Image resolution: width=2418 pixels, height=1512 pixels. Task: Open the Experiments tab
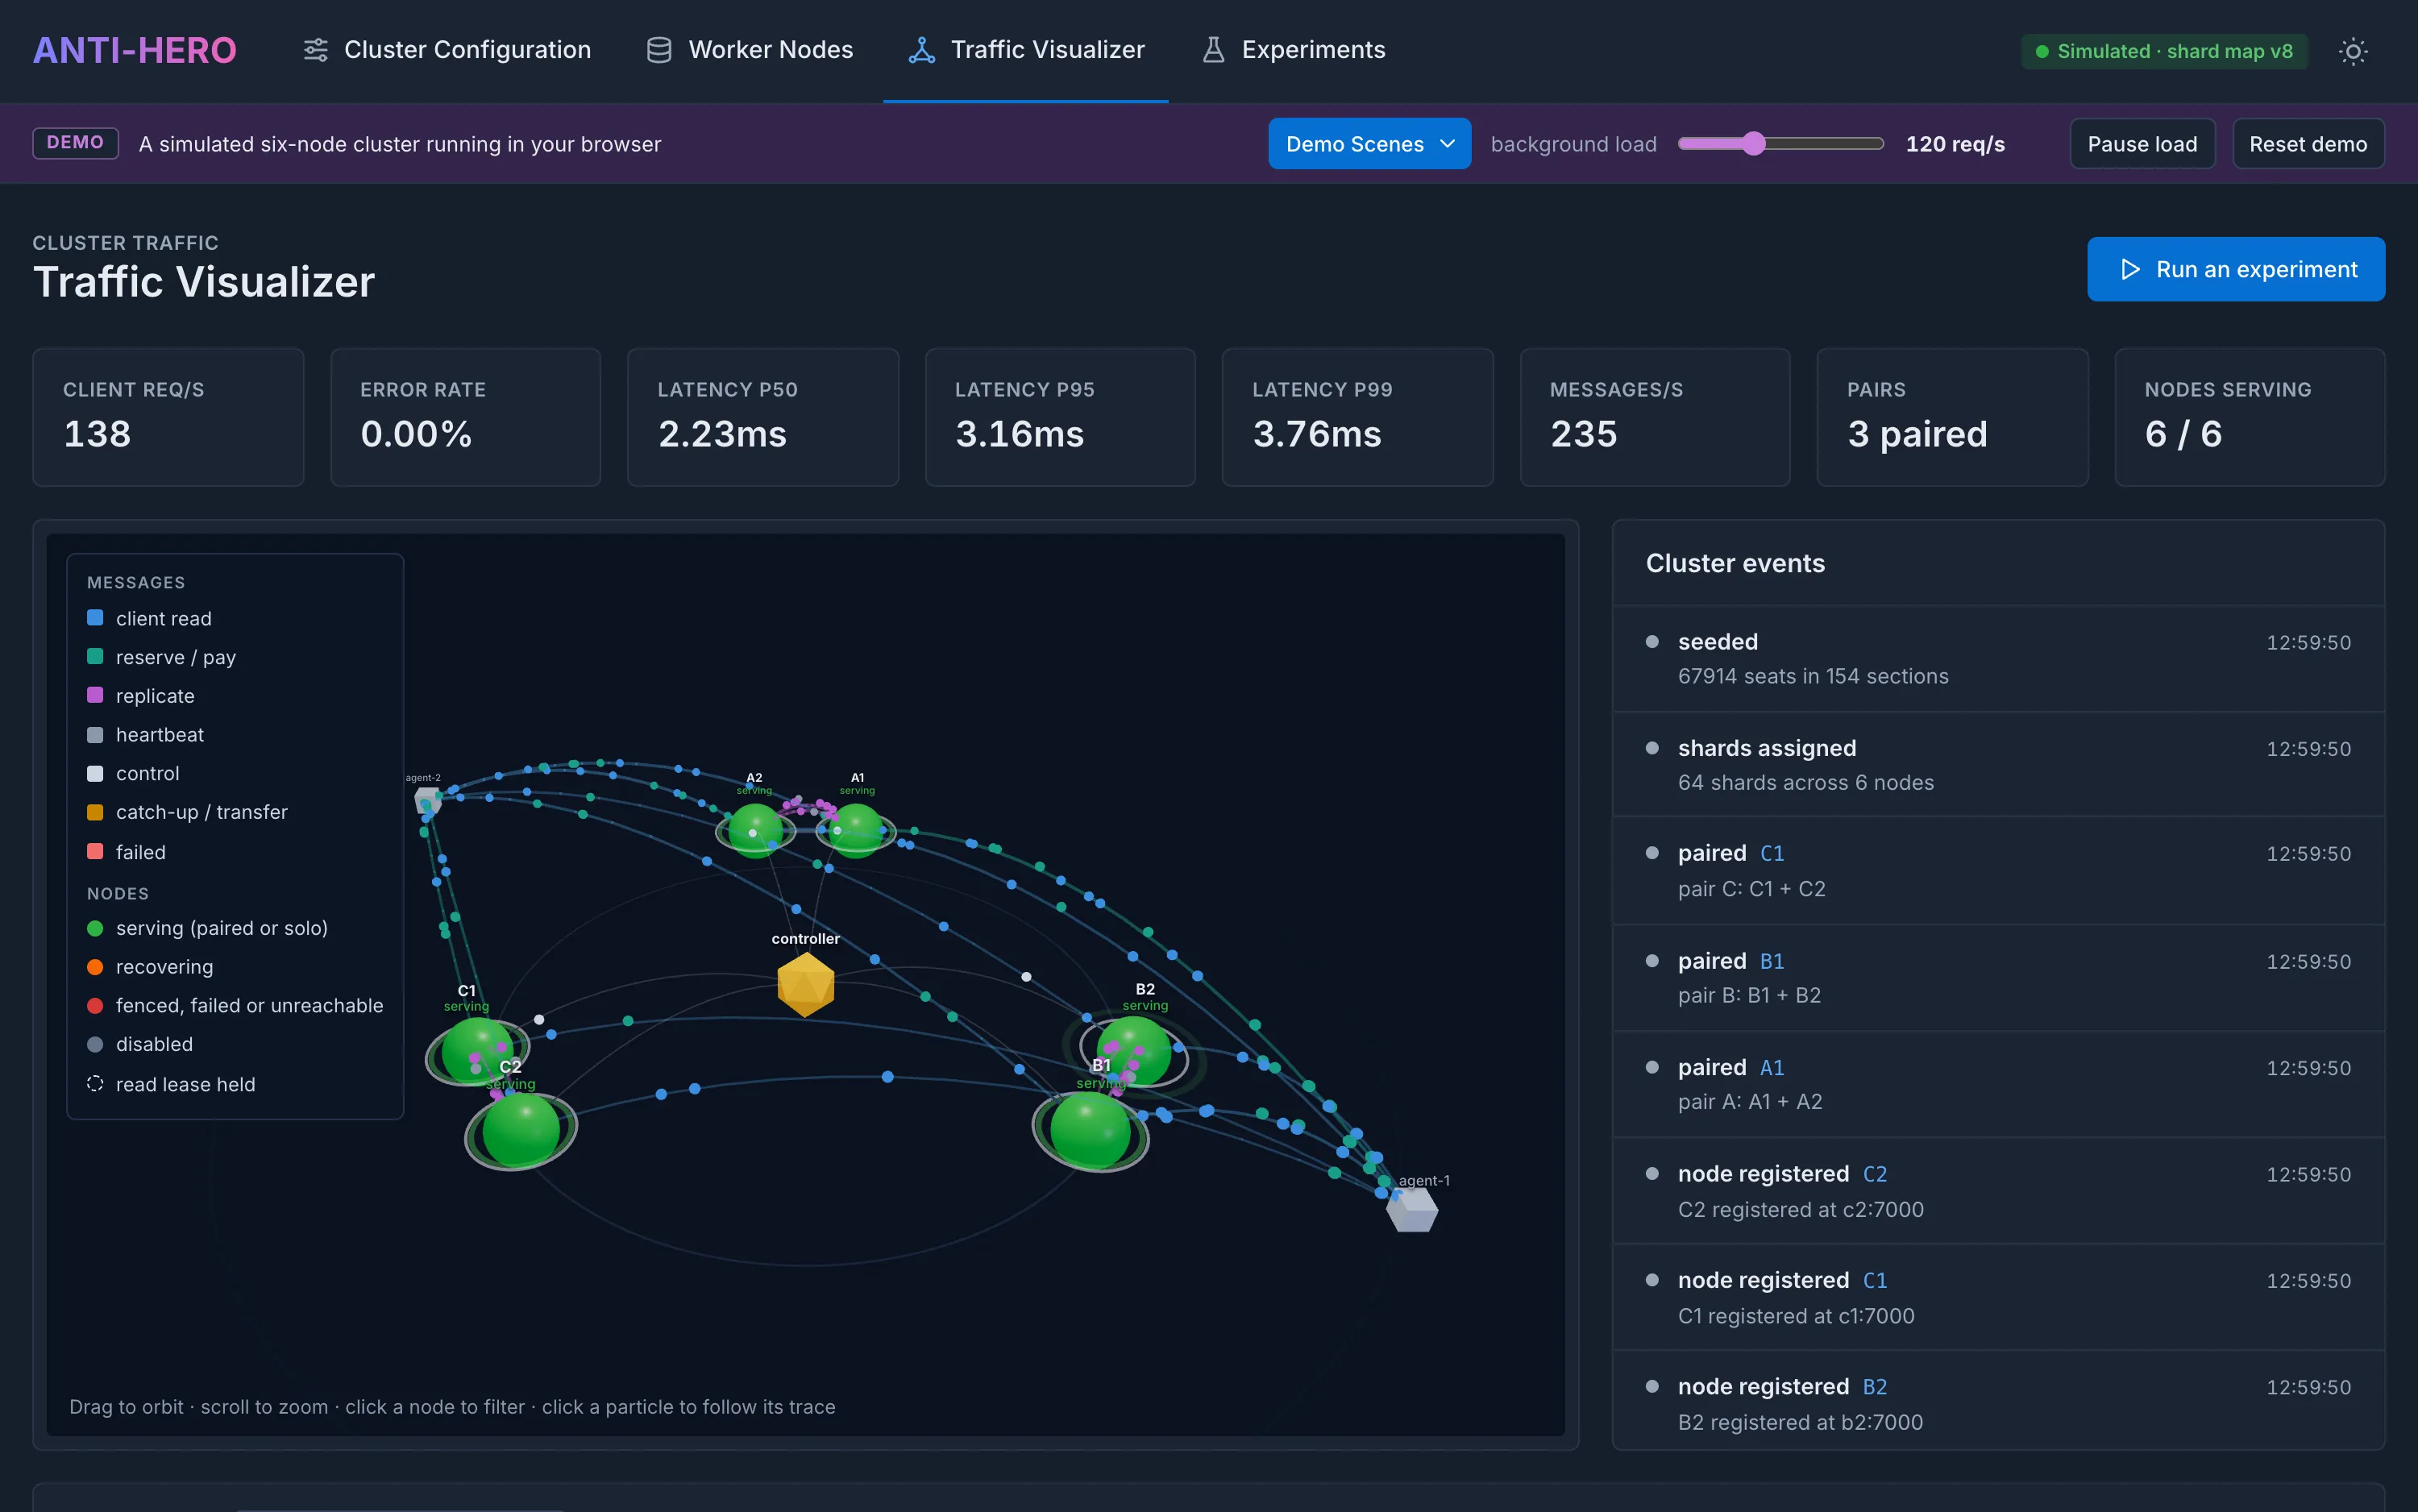(1293, 50)
